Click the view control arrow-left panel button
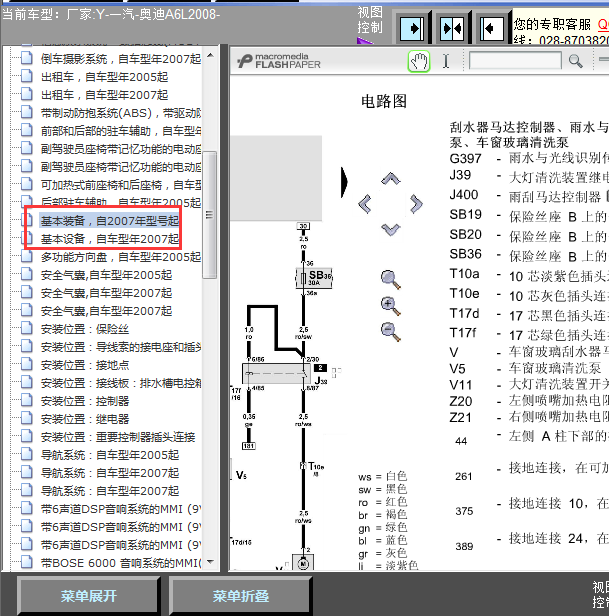This screenshot has width=609, height=616. 492,28
